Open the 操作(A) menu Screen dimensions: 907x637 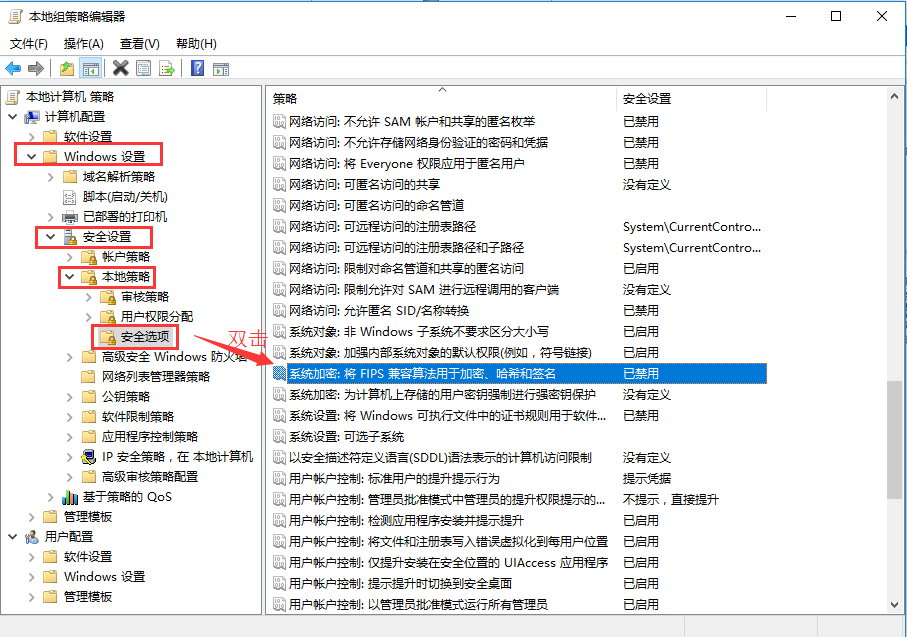coord(83,44)
